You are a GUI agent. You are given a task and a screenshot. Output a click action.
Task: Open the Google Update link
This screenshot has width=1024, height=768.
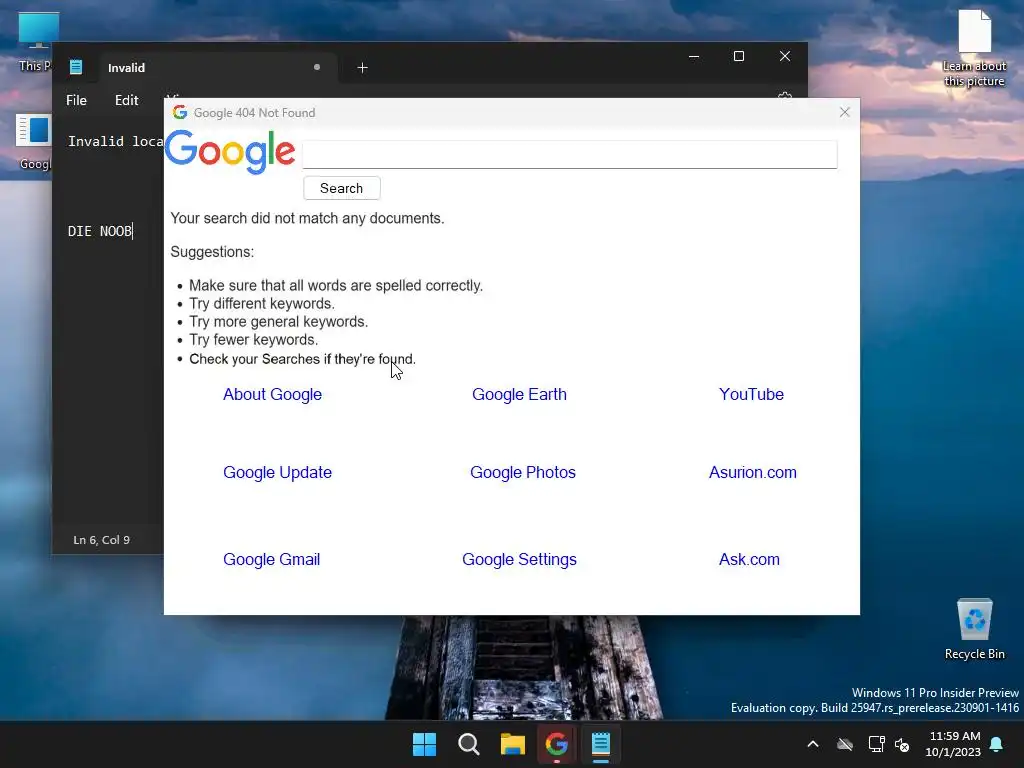tap(278, 472)
